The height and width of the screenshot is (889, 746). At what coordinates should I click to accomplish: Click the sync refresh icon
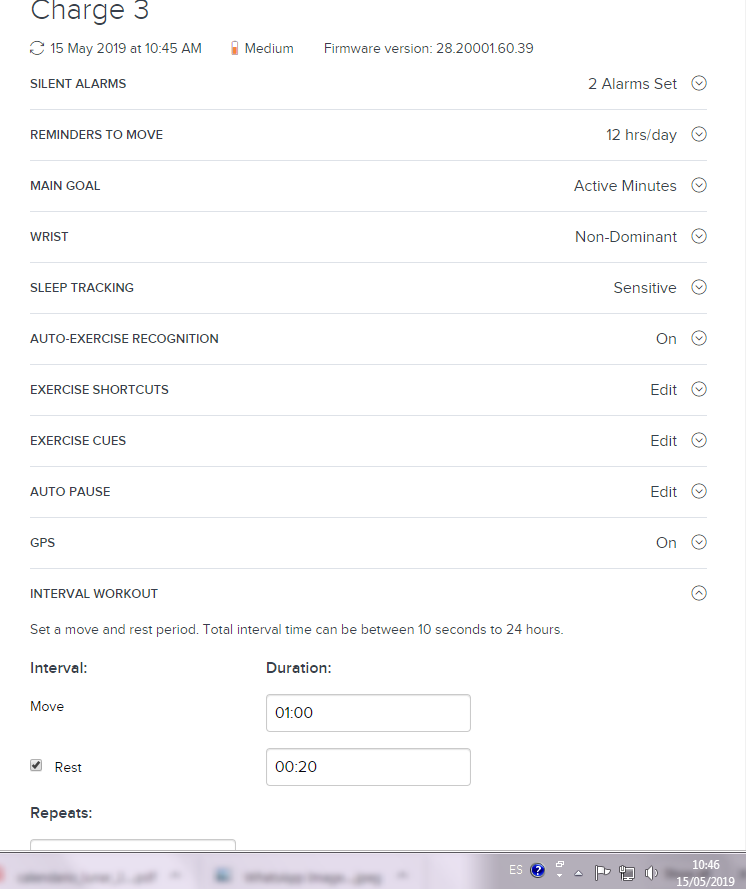(x=38, y=48)
